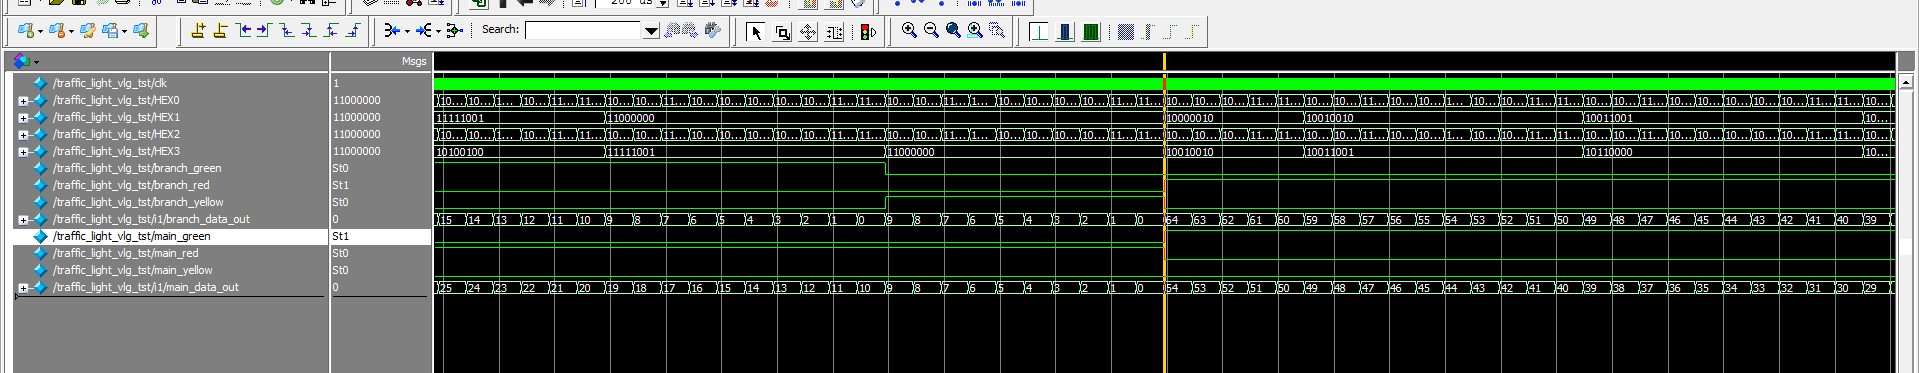Expand the main_data_out signal bus
The width and height of the screenshot is (1919, 373).
23,288
